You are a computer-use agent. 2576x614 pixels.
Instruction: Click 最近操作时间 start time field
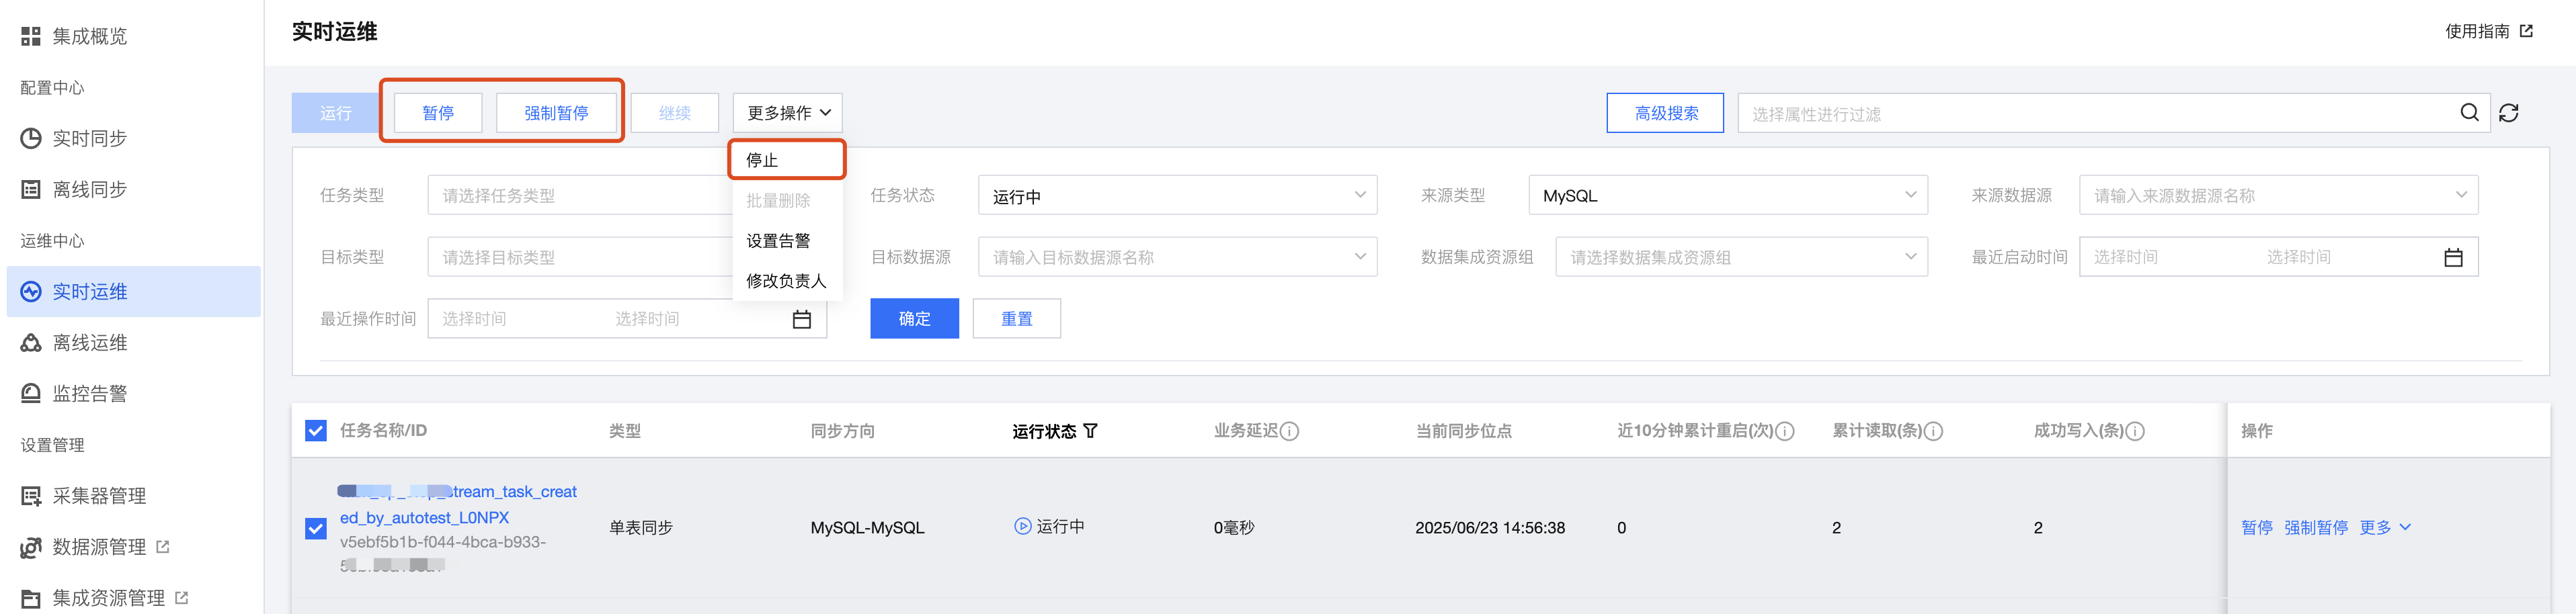click(x=474, y=319)
